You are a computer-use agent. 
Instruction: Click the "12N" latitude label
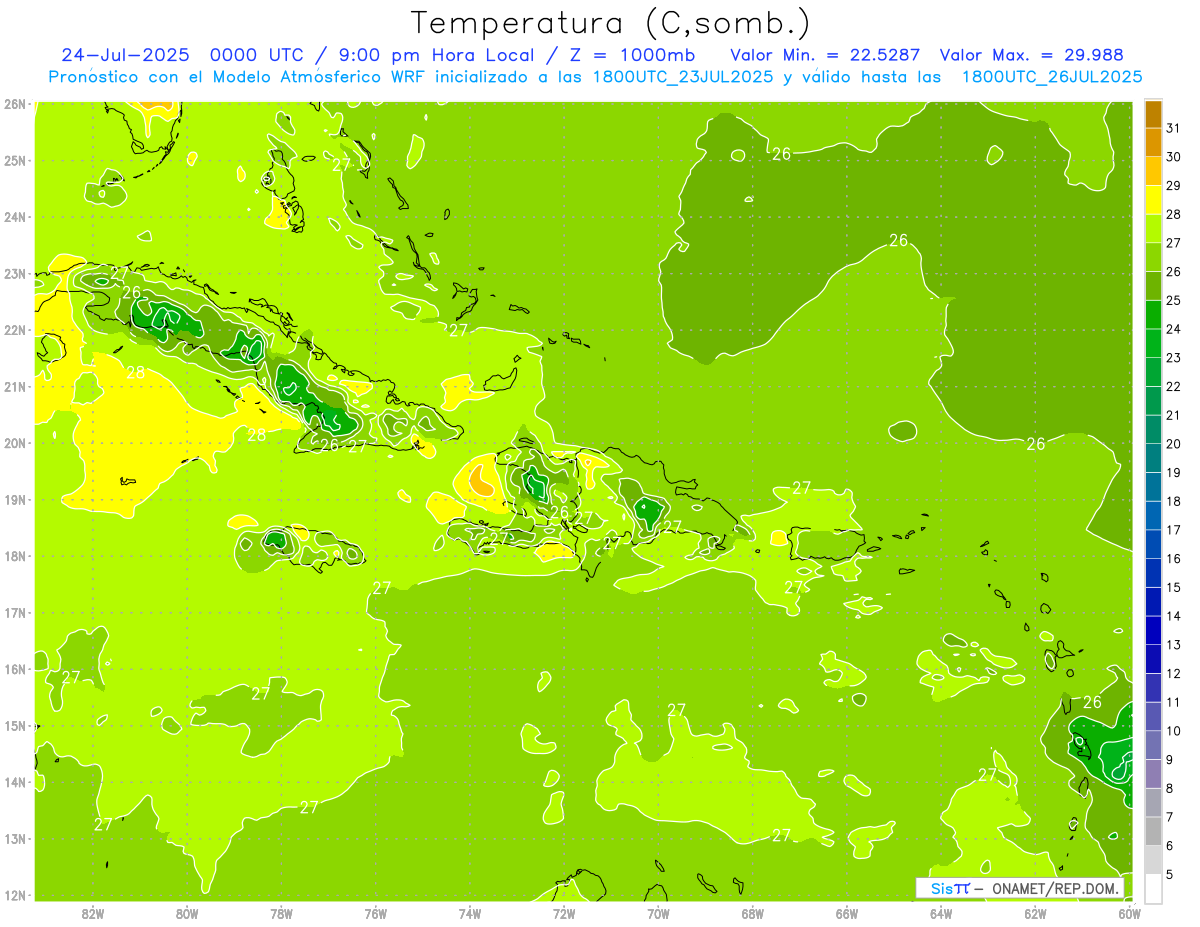[x=15, y=895]
